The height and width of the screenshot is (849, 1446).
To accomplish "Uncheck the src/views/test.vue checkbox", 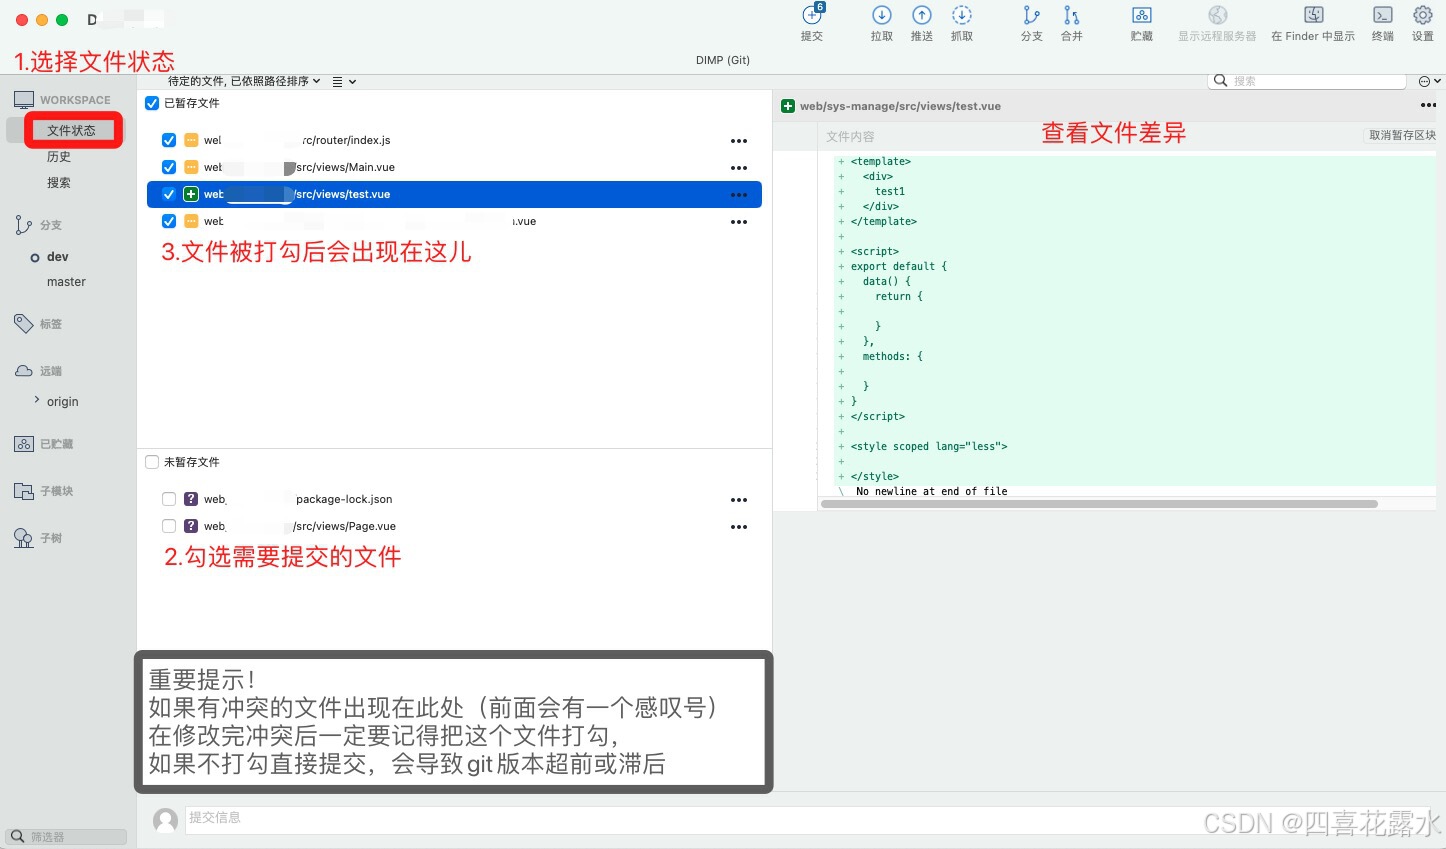I will pos(169,194).
